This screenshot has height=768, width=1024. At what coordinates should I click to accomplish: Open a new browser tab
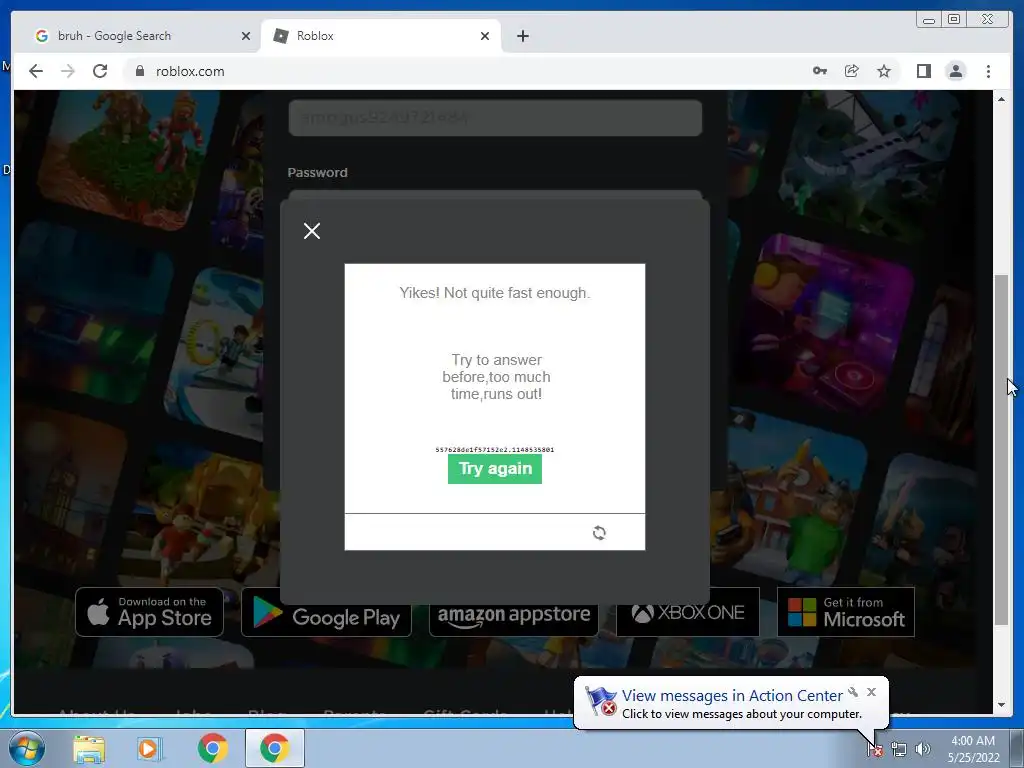(x=522, y=36)
